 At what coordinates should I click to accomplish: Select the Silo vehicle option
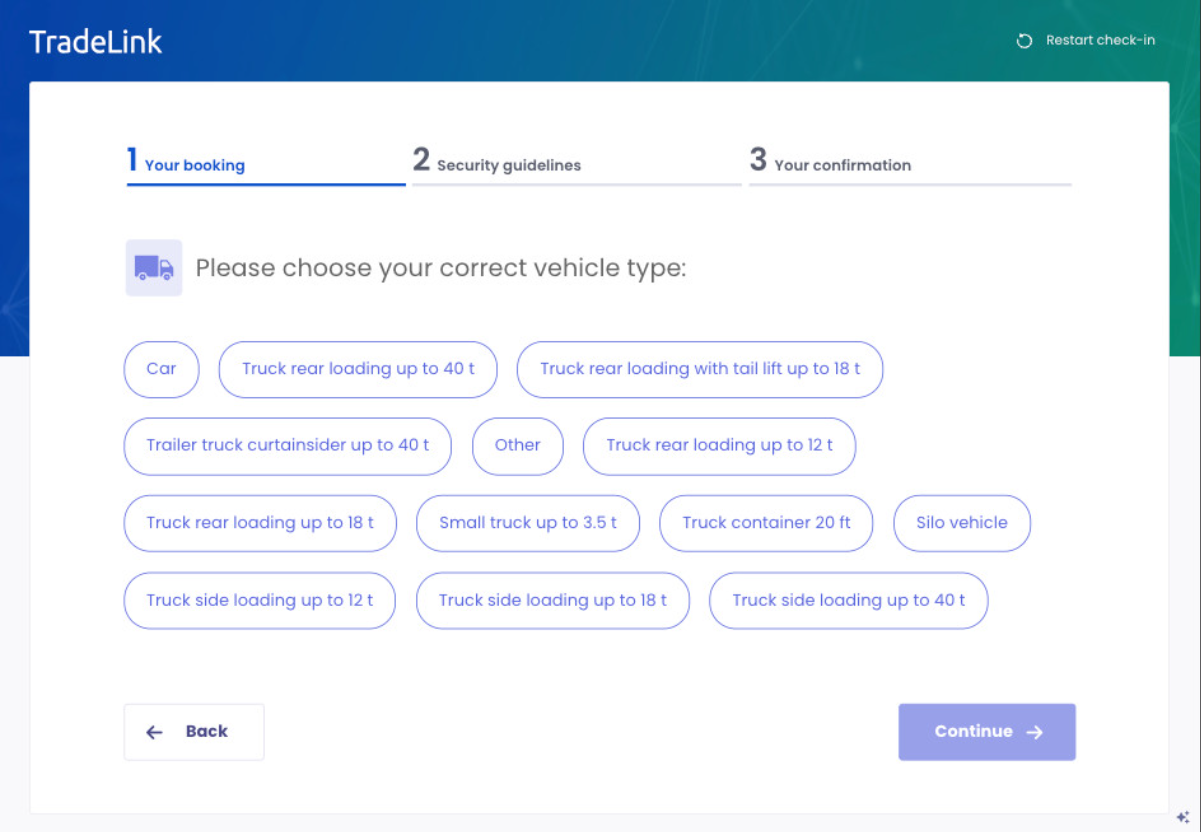click(962, 523)
